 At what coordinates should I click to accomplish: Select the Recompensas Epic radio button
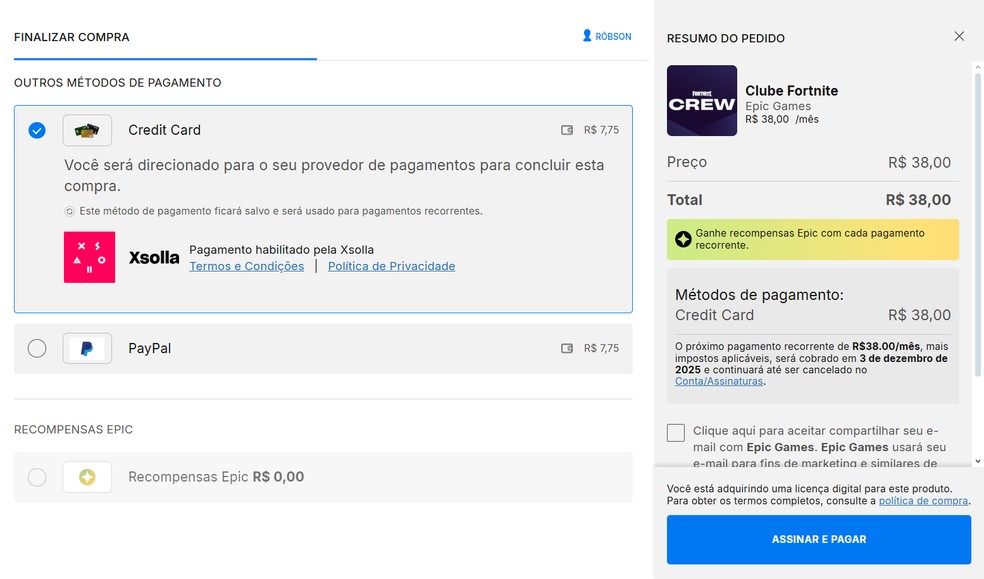tap(37, 477)
